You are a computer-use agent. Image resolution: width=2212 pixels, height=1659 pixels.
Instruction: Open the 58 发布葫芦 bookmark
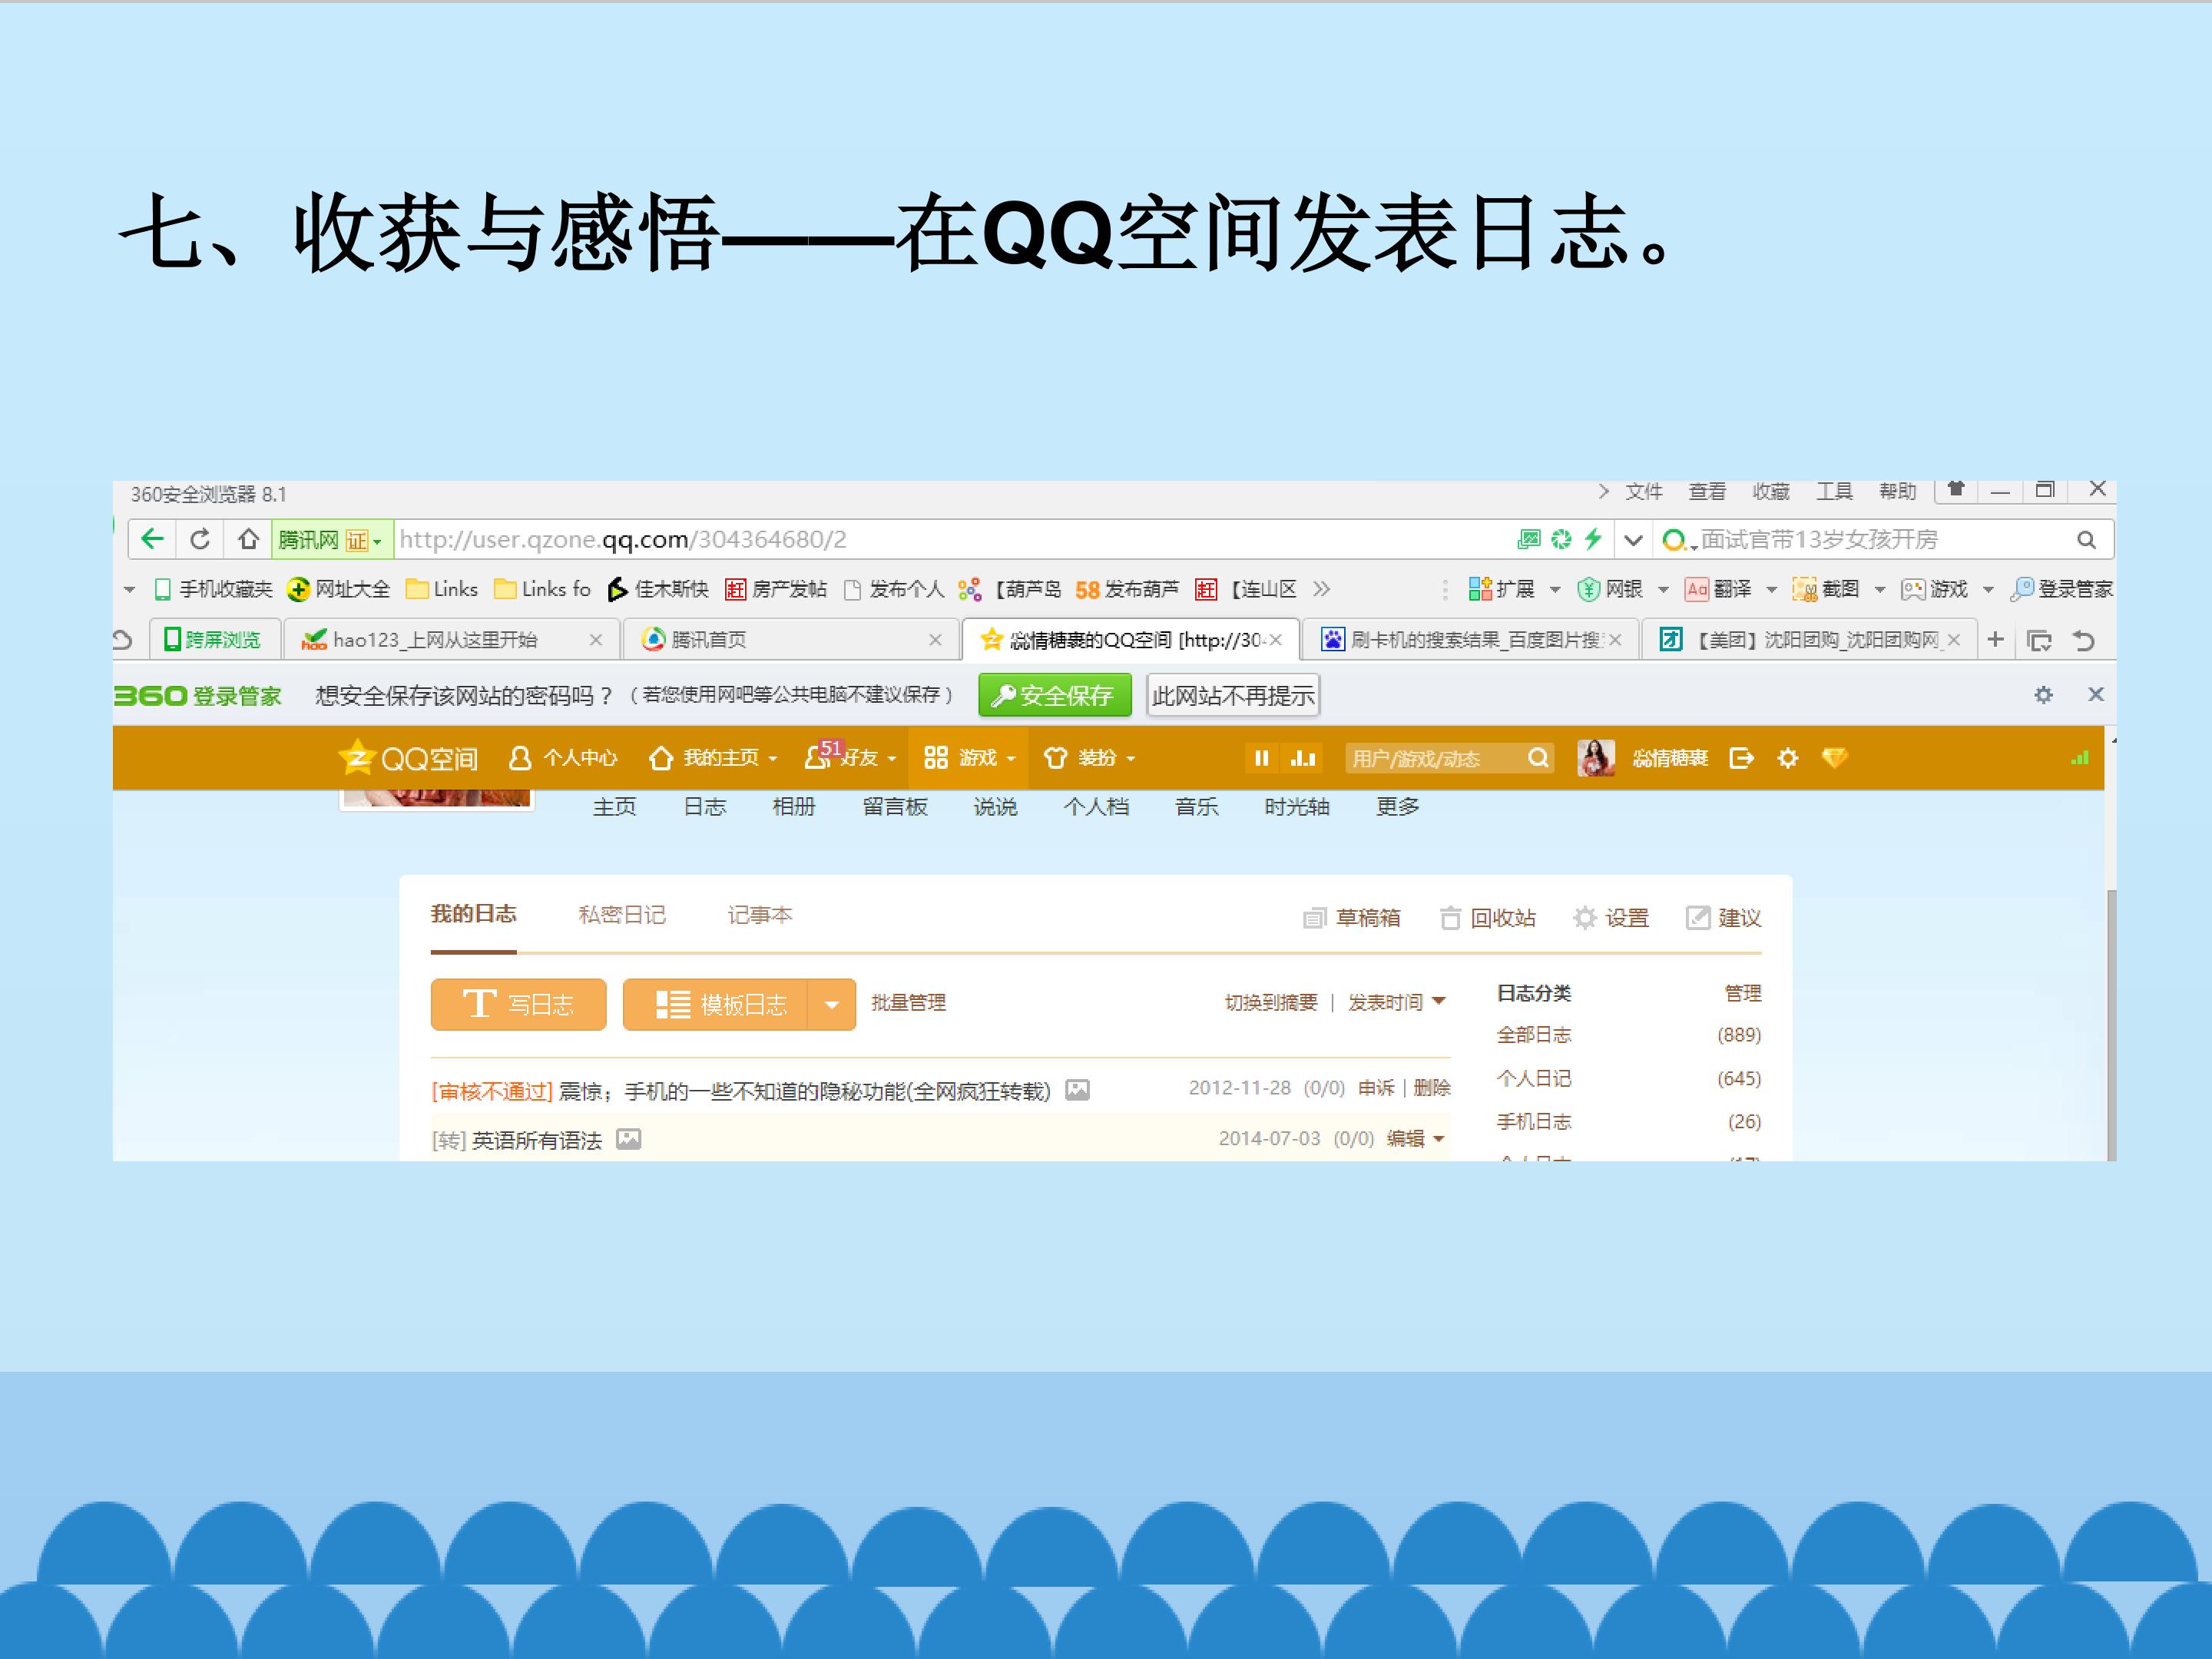point(1127,589)
